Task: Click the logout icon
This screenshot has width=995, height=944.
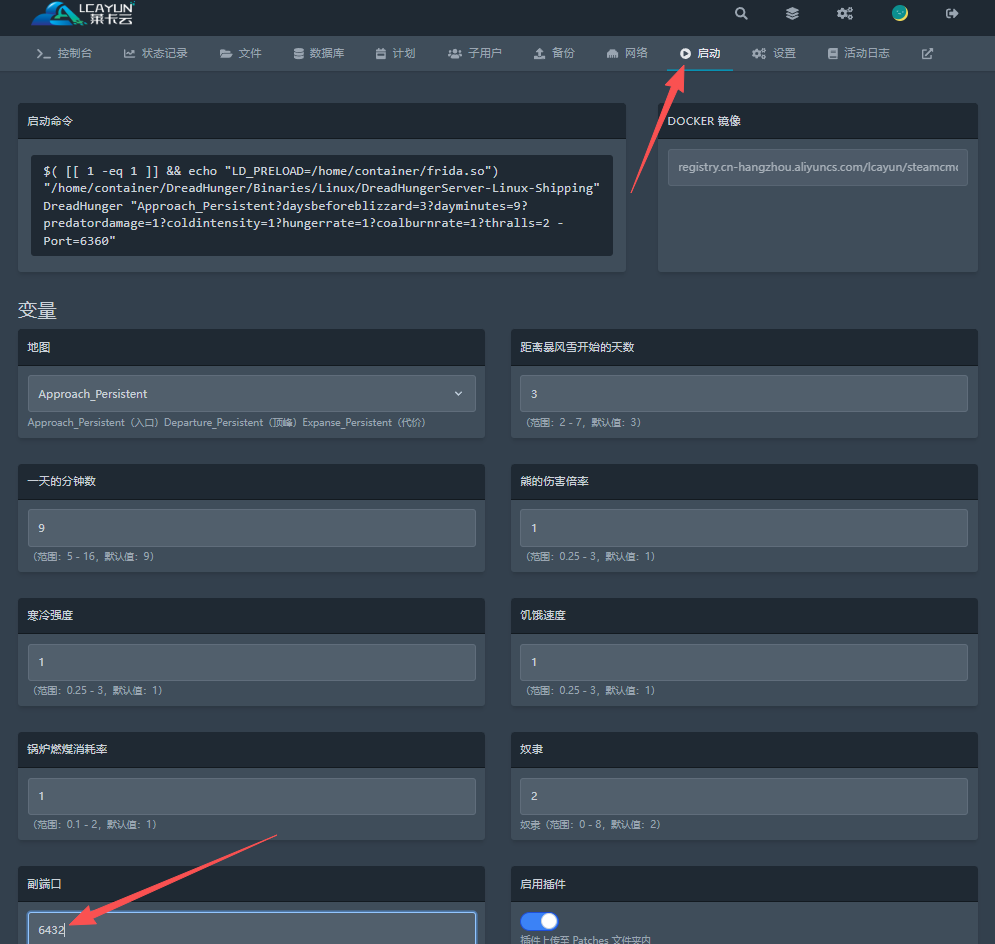Action: [952, 13]
